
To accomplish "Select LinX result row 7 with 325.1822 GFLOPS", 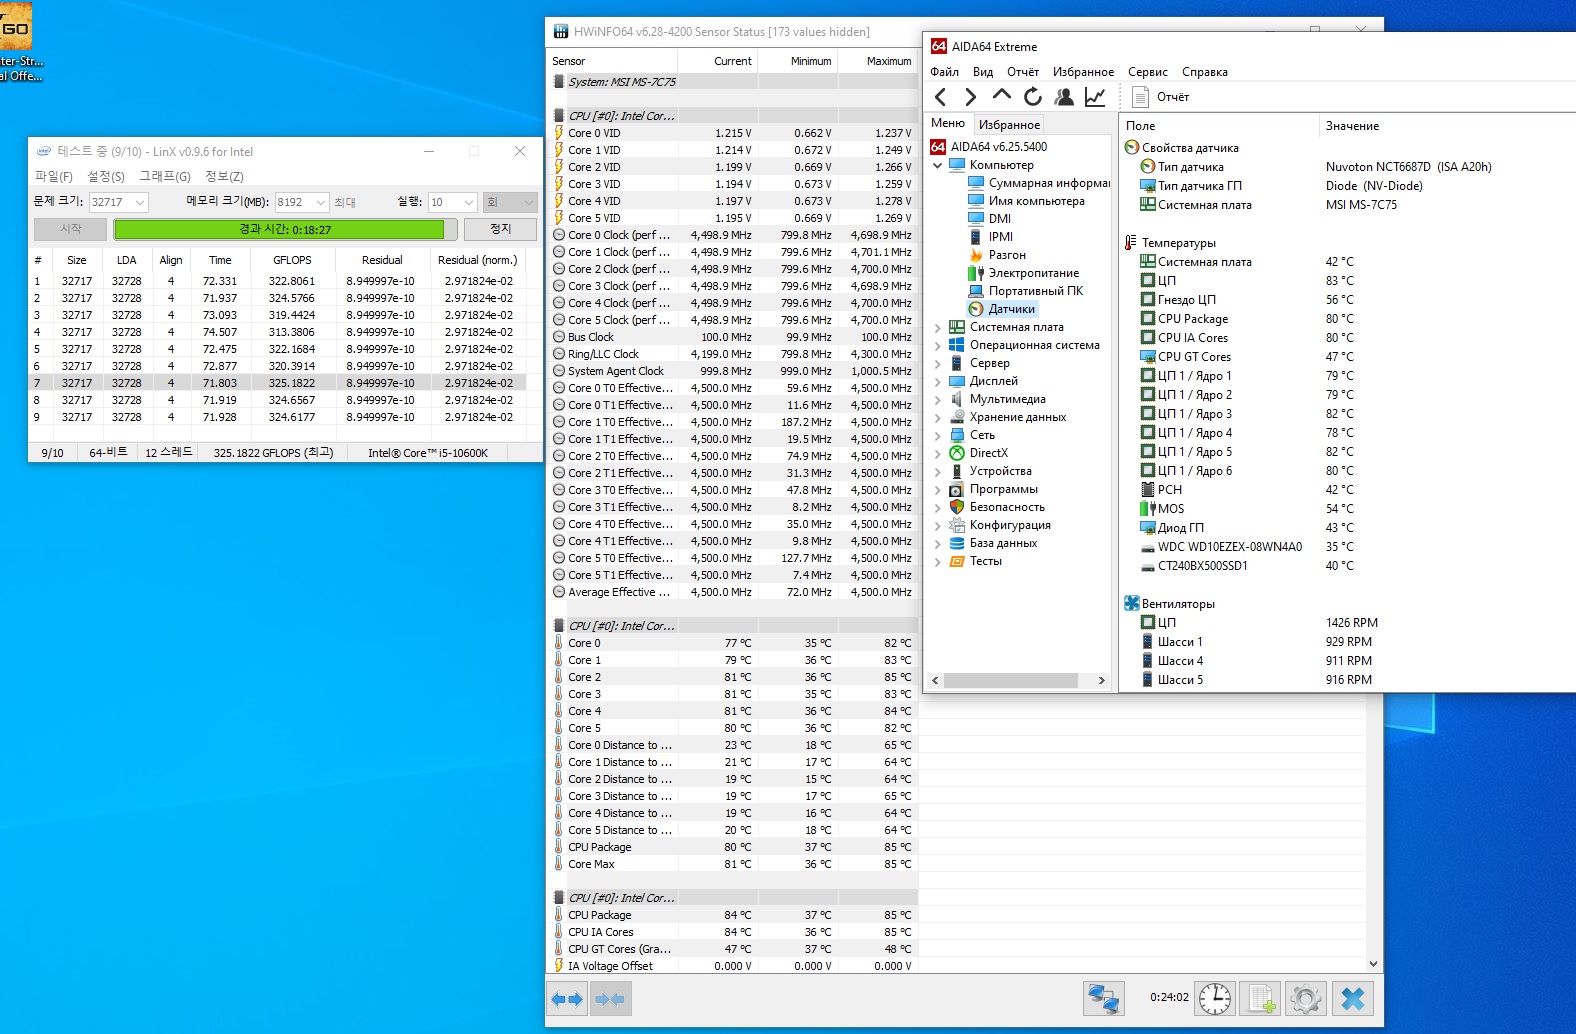I will [x=276, y=383].
